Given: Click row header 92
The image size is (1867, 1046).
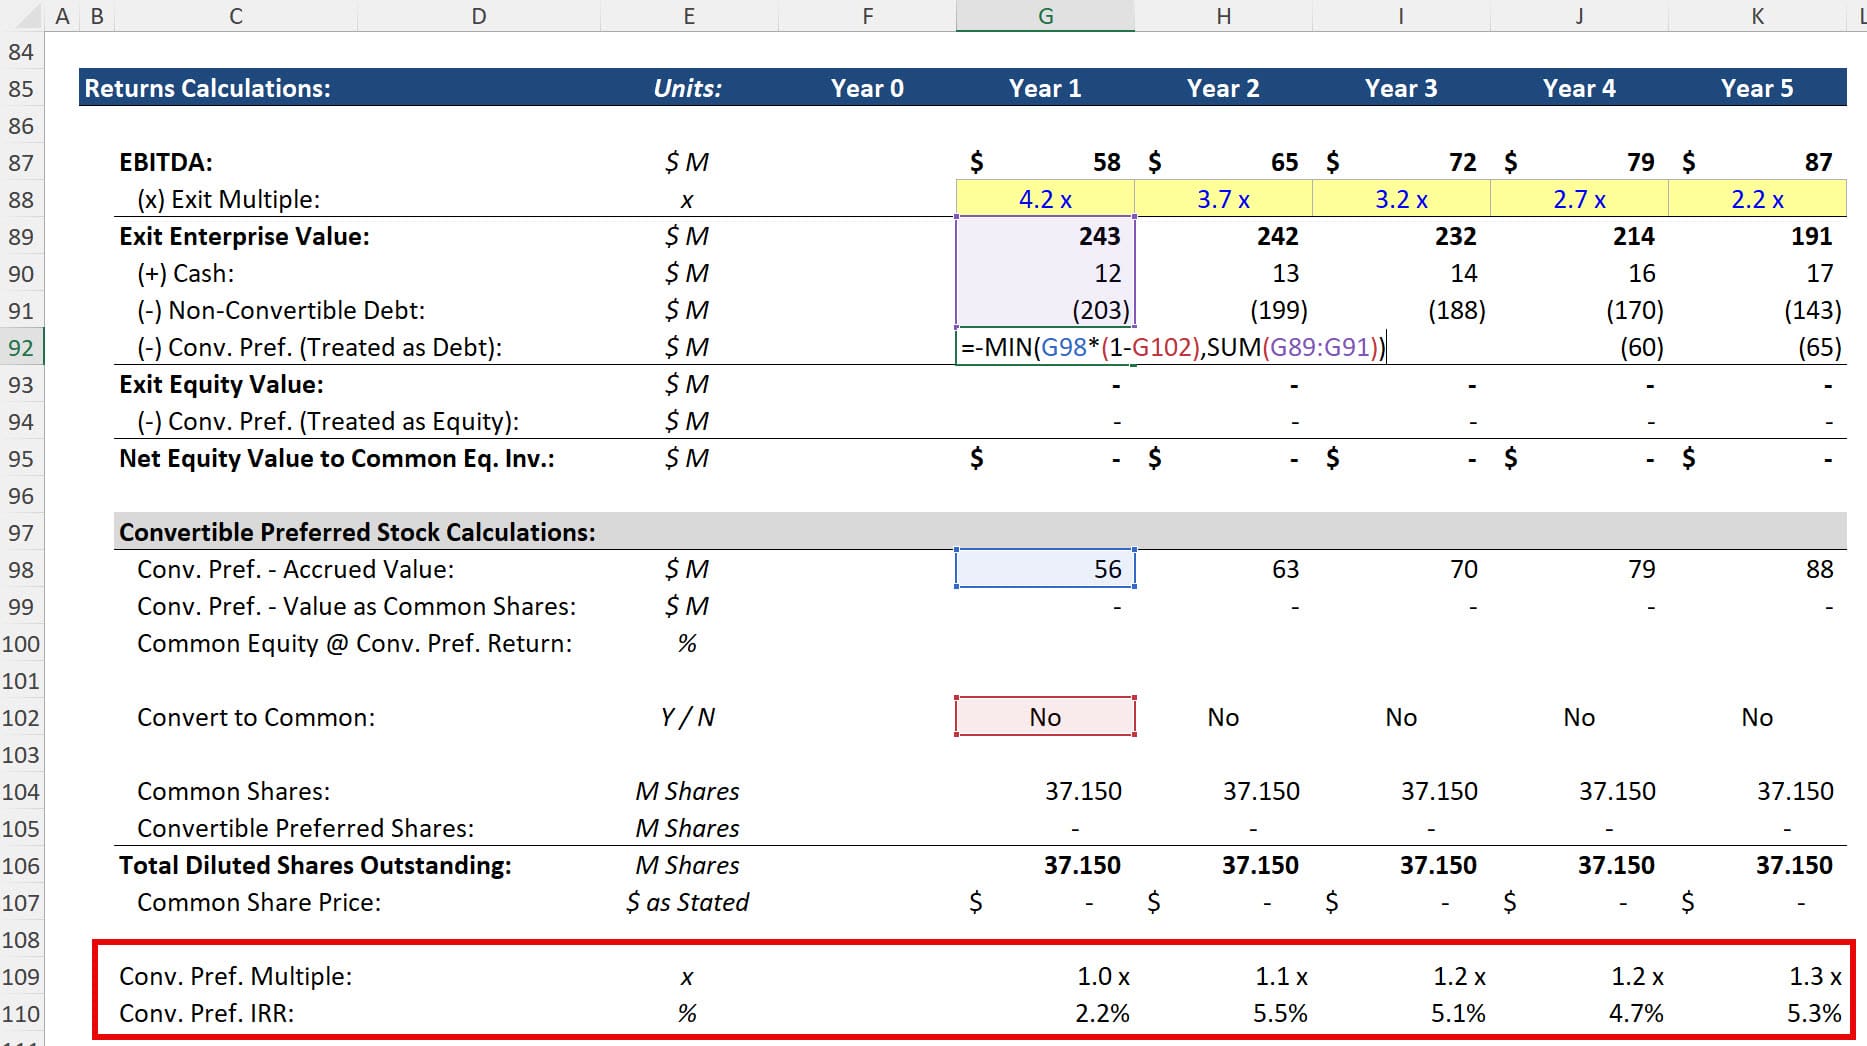Looking at the screenshot, I should coord(19,347).
